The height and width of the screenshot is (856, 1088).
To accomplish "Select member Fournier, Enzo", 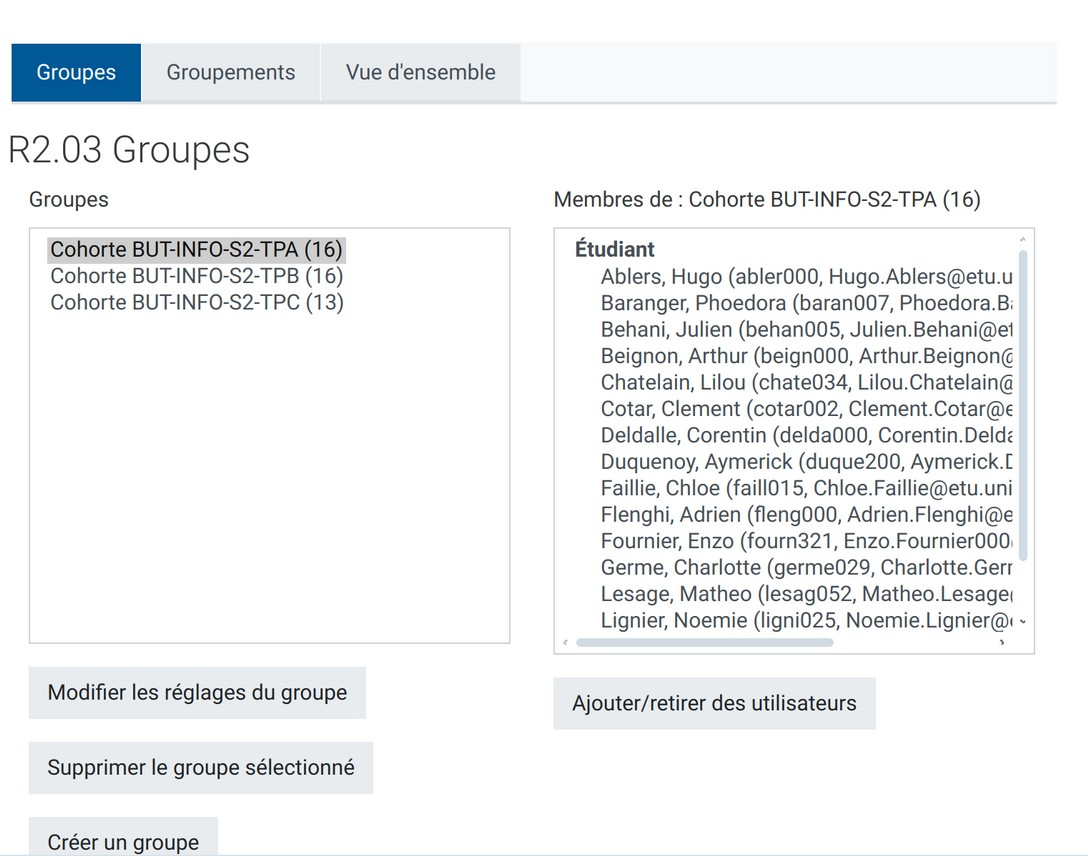I will (806, 541).
